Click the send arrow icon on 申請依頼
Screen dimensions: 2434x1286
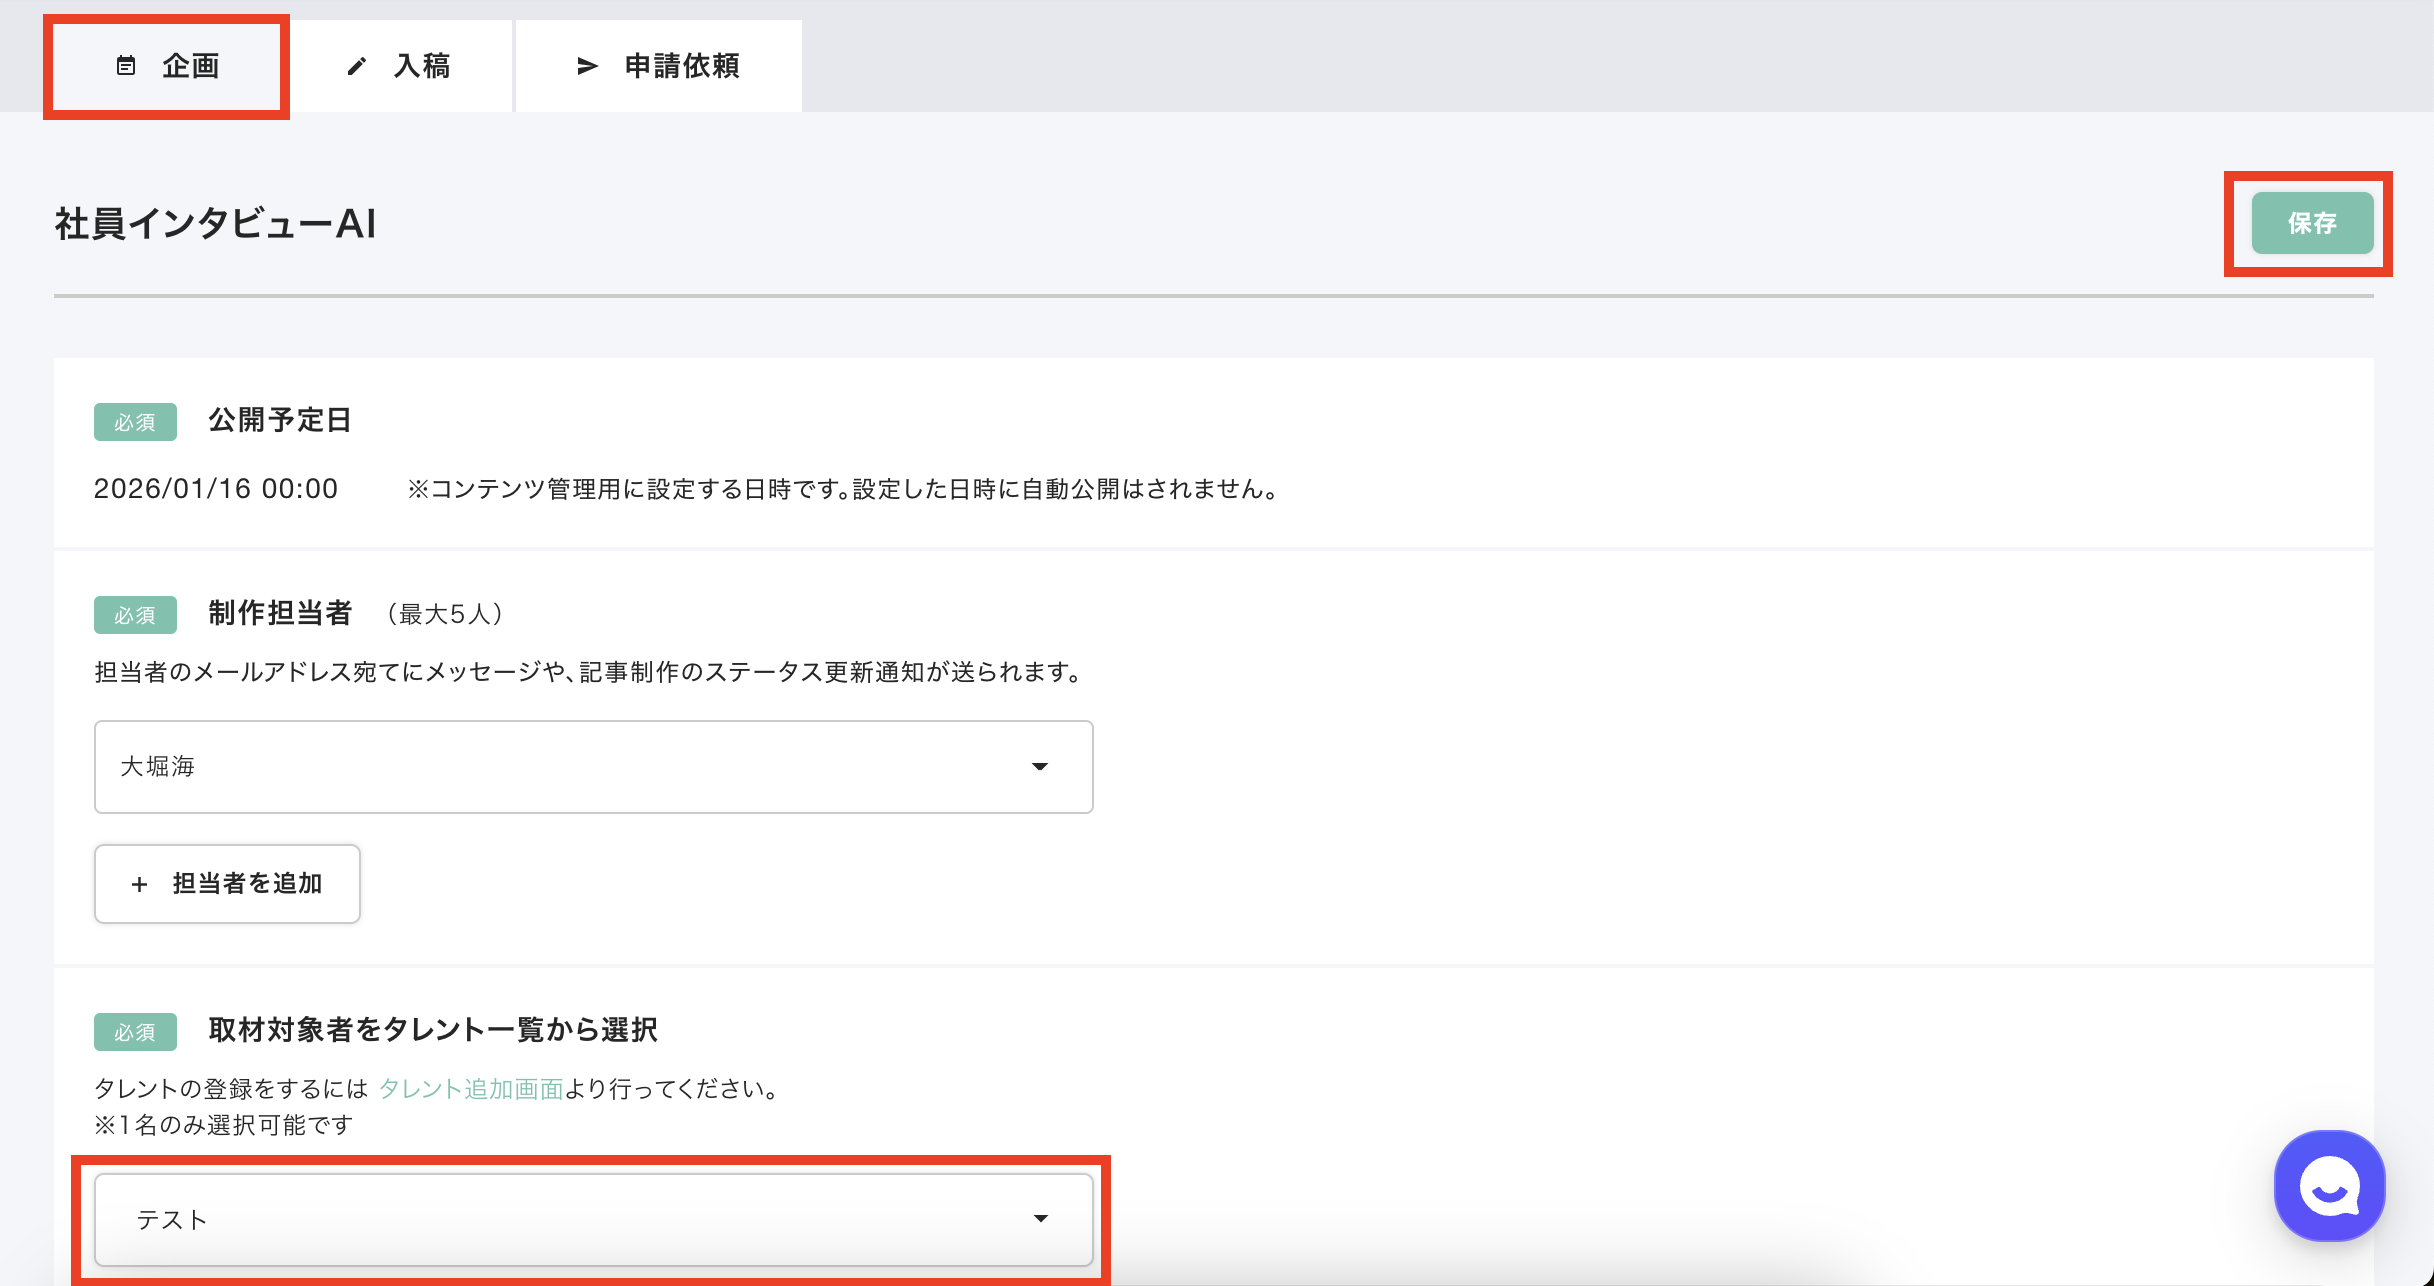588,66
